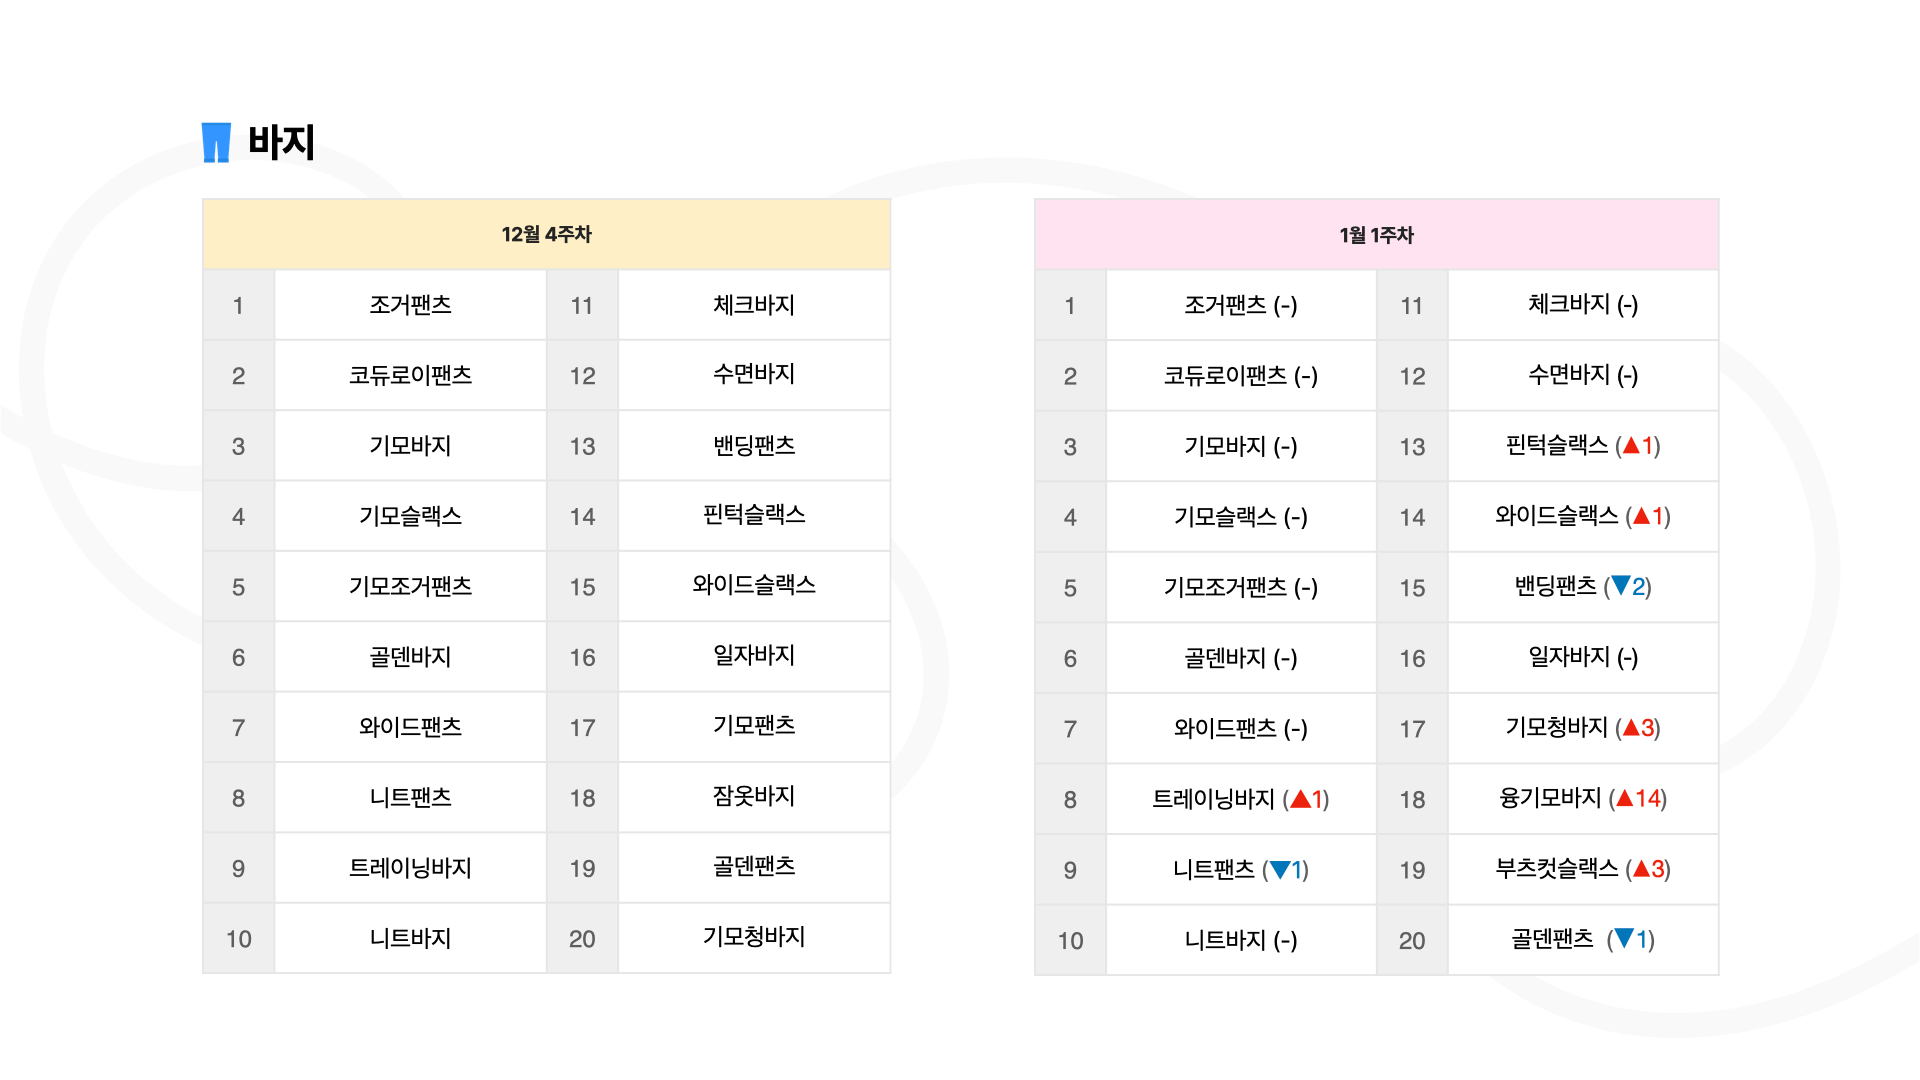Screen dimensions: 1920x1080
Task: Click red up arrow beside 트레이닝바지
Action: (1300, 799)
